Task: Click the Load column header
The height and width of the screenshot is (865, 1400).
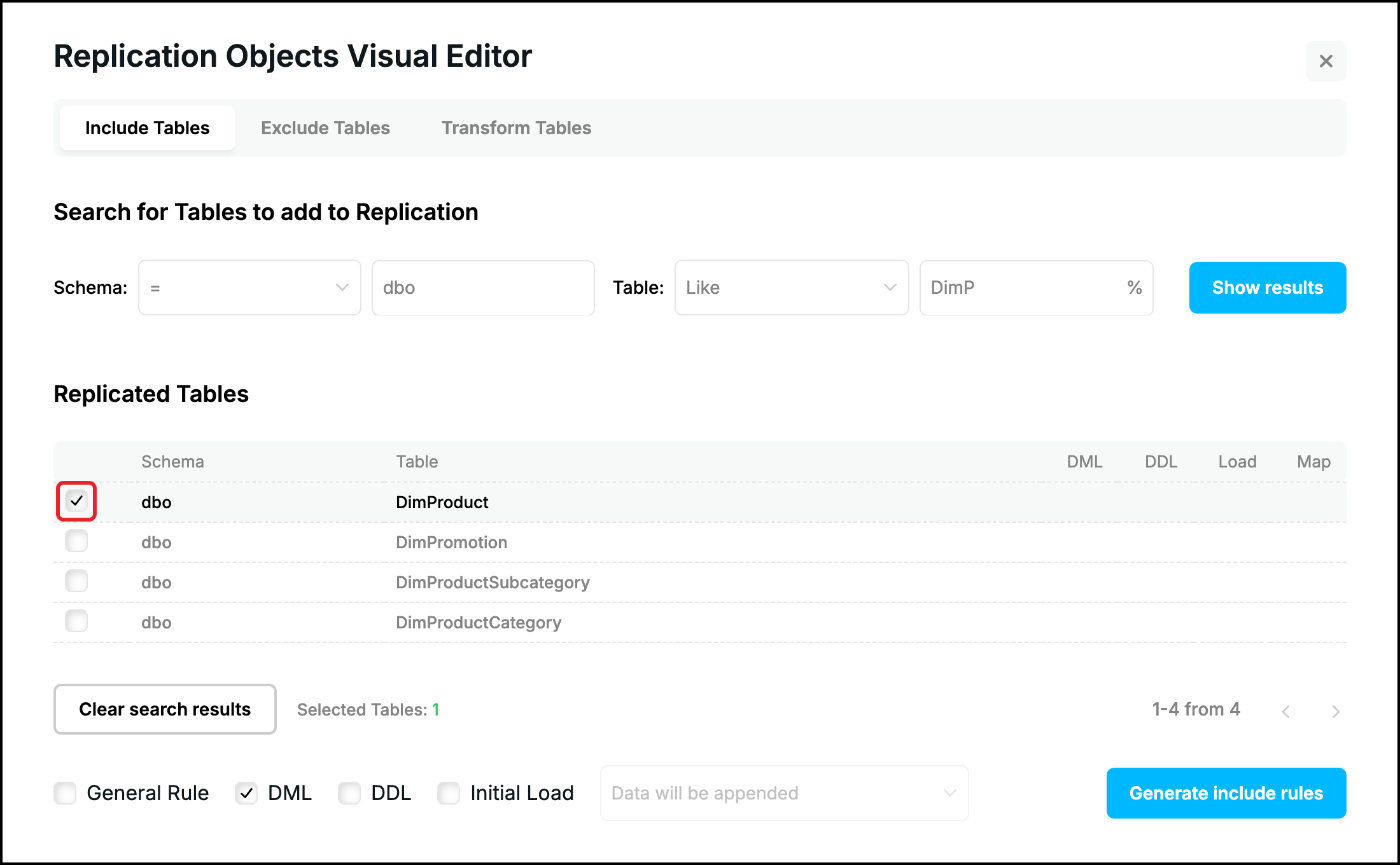Action: point(1237,462)
